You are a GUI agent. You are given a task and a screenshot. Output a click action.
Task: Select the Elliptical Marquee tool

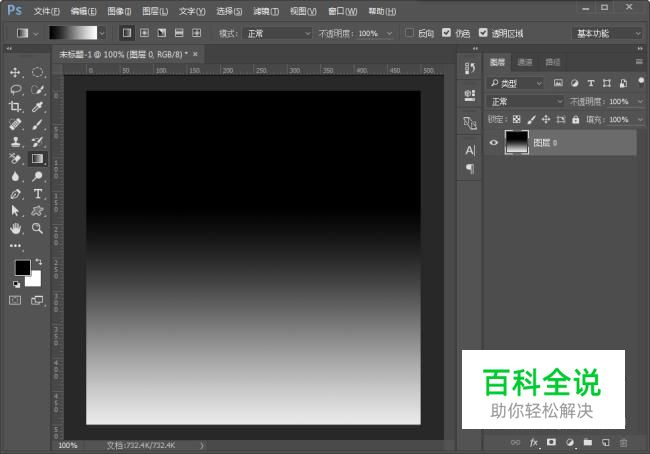tap(37, 72)
